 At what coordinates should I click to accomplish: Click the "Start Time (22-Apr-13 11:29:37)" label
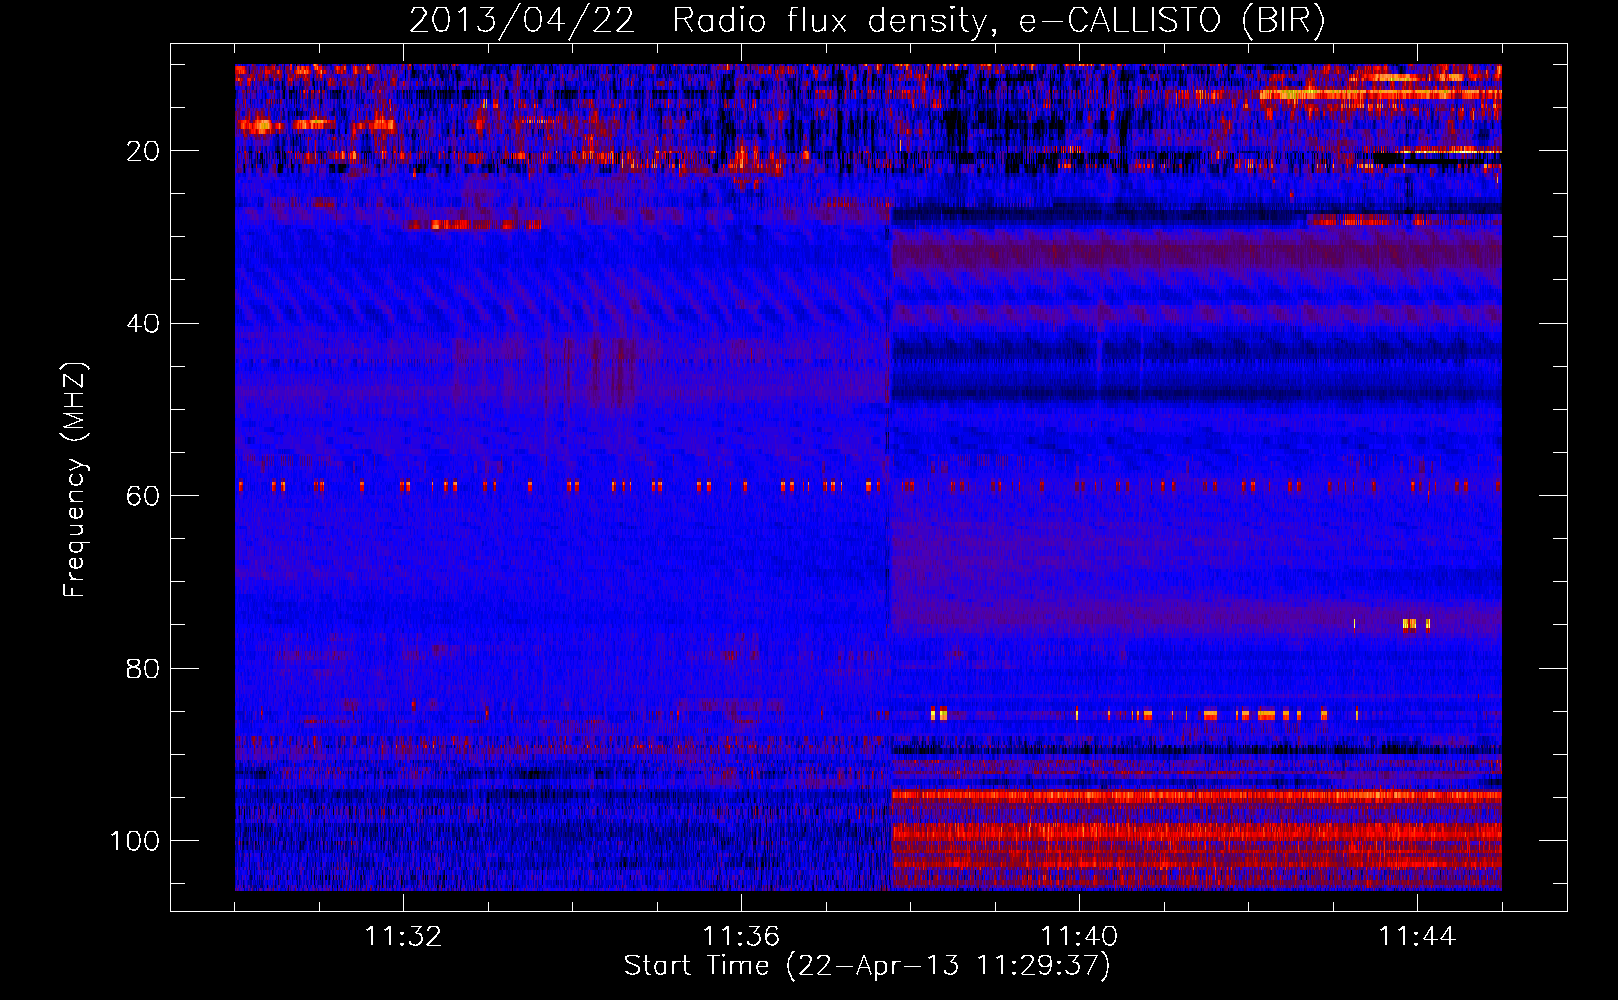pos(867,966)
